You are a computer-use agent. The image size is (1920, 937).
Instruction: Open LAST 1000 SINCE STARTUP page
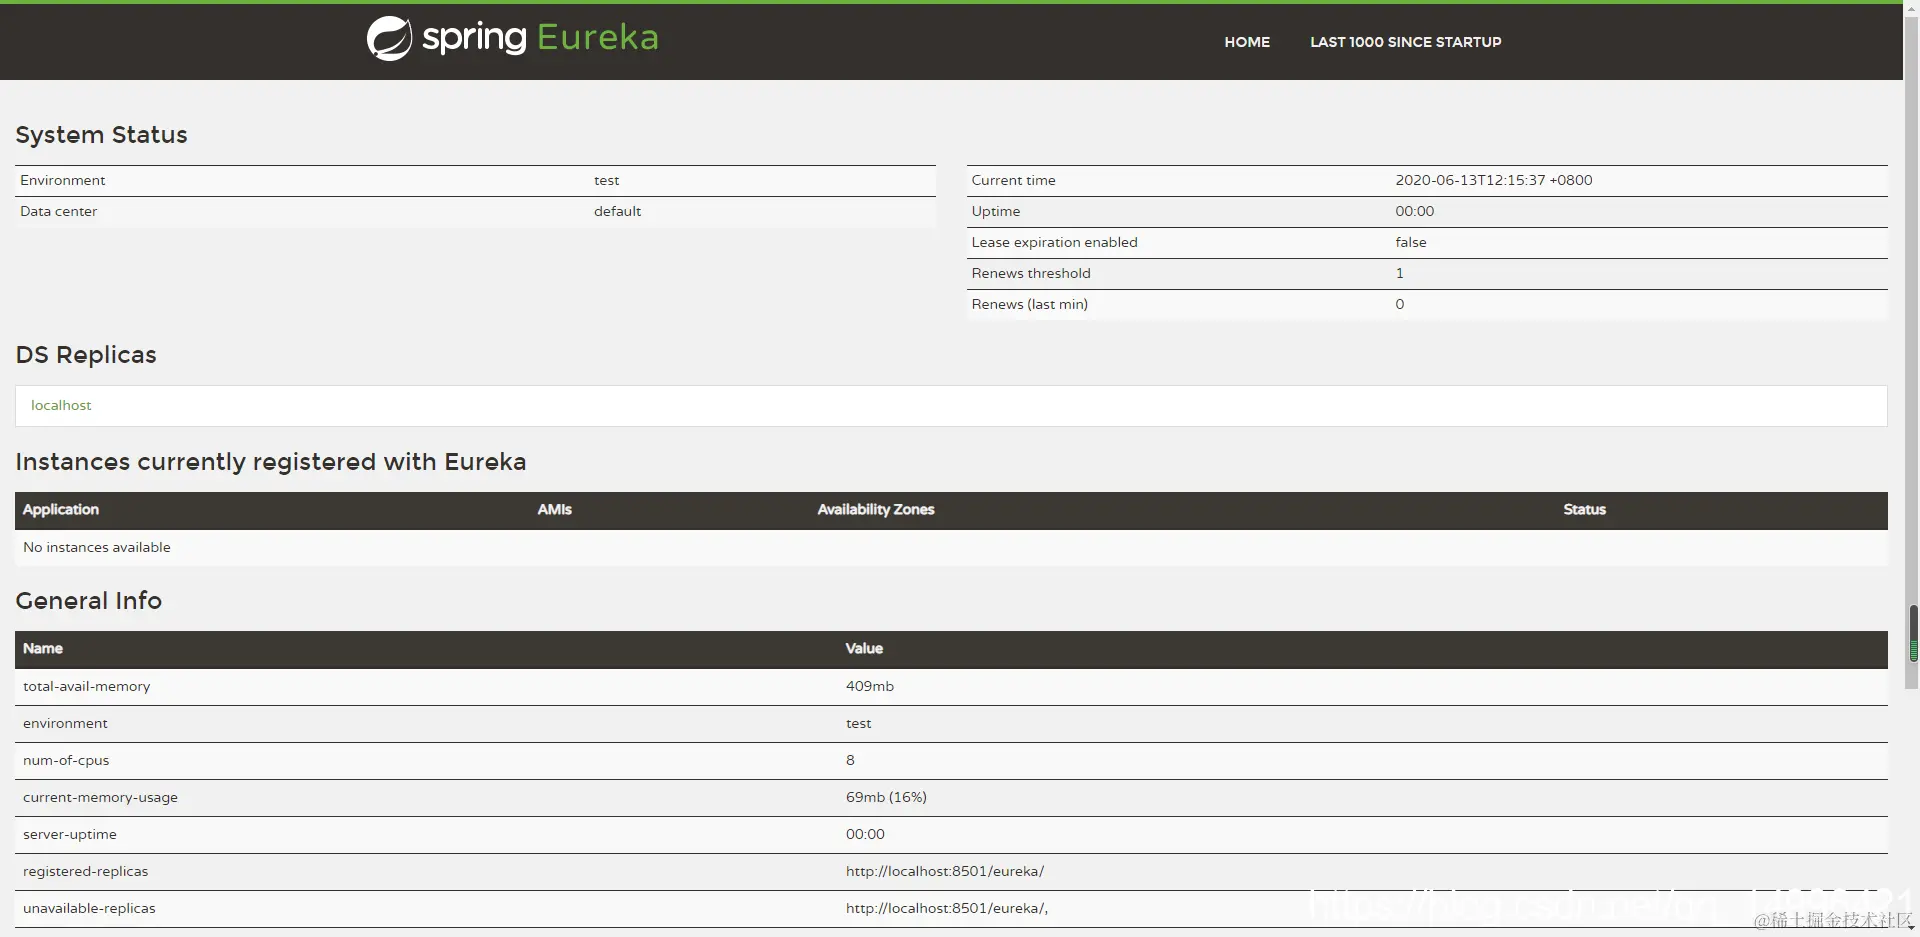coord(1405,42)
